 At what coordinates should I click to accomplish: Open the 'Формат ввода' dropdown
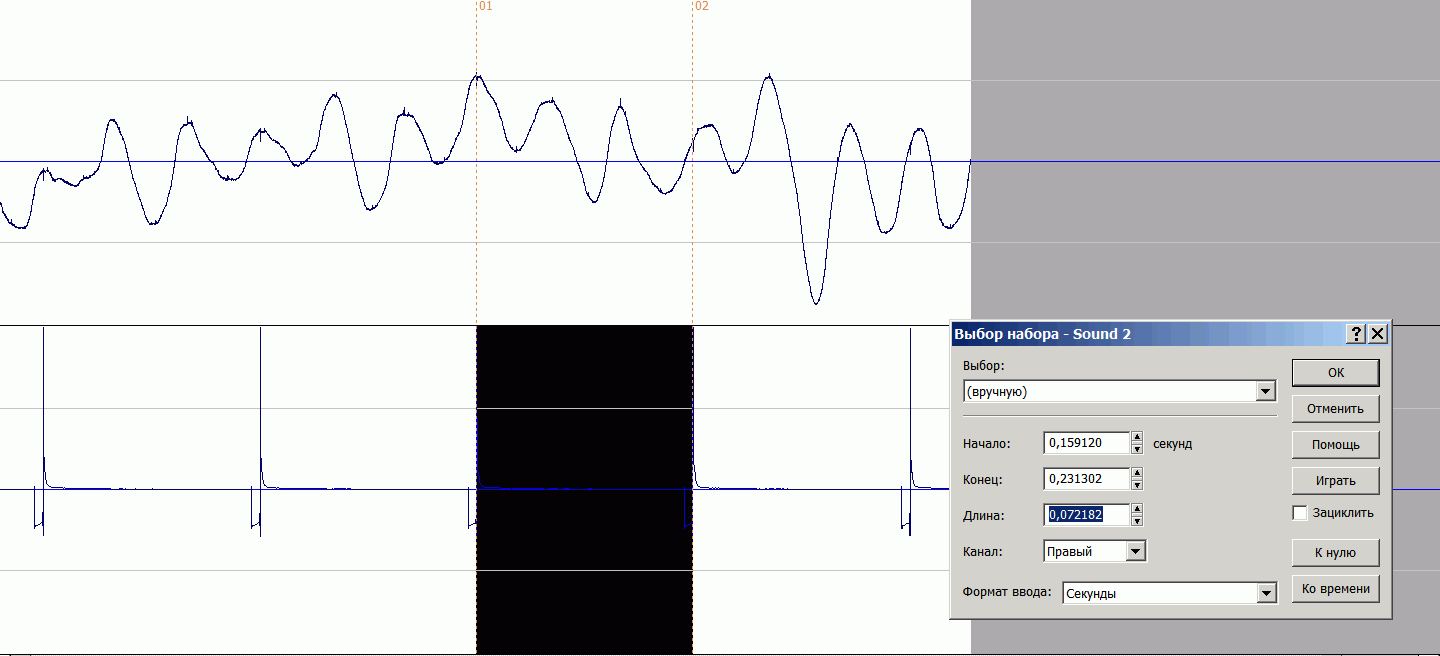[1266, 593]
